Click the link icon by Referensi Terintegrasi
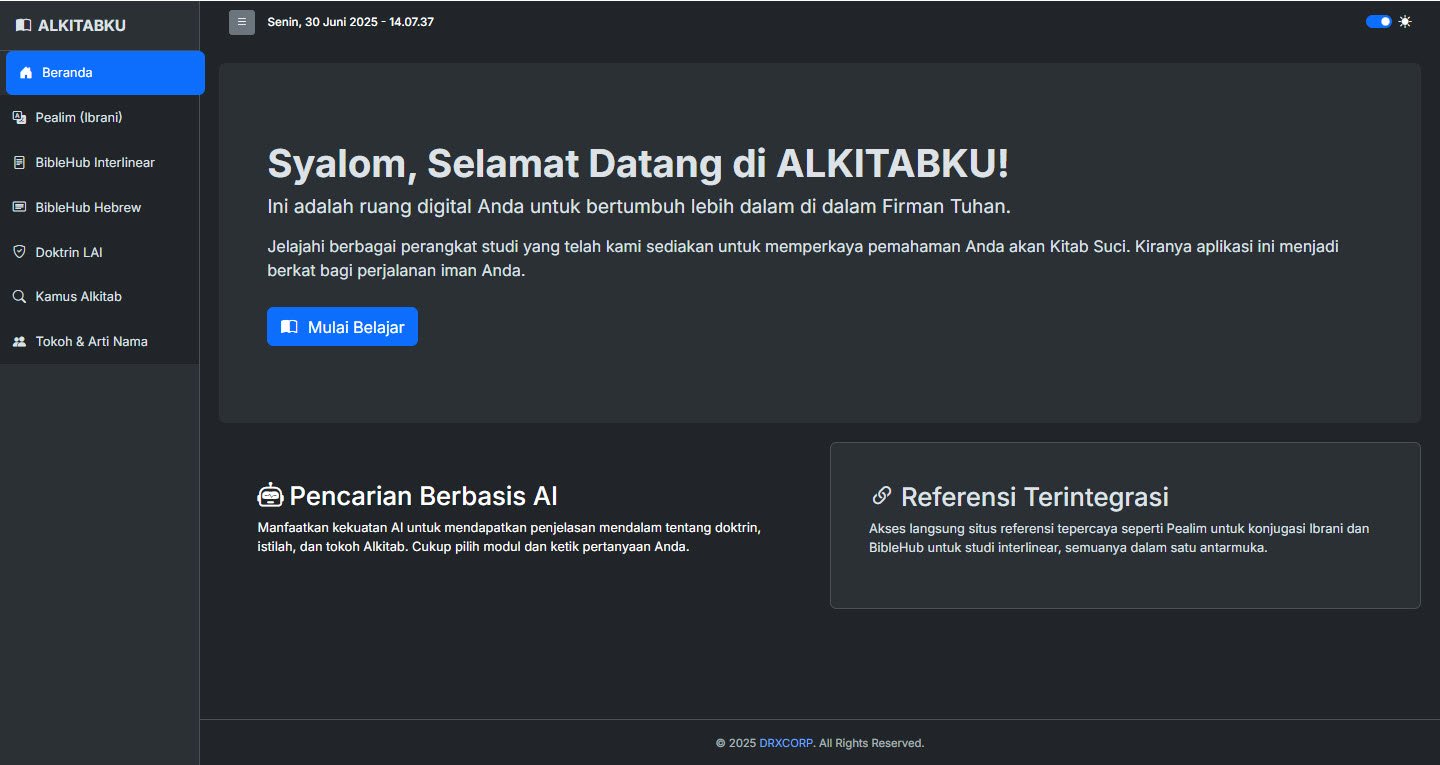The height and width of the screenshot is (765, 1440). point(882,495)
